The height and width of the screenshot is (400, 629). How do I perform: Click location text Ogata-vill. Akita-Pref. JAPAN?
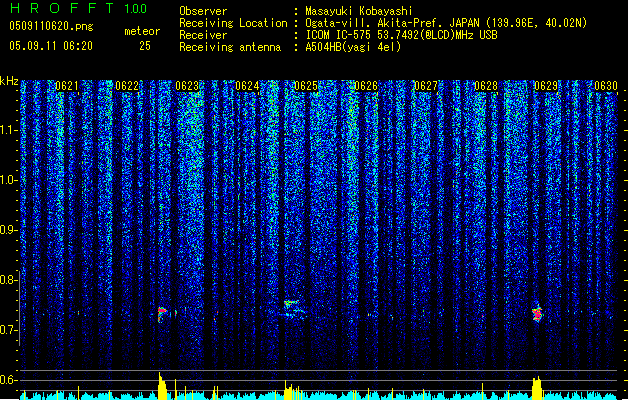(x=392, y=23)
